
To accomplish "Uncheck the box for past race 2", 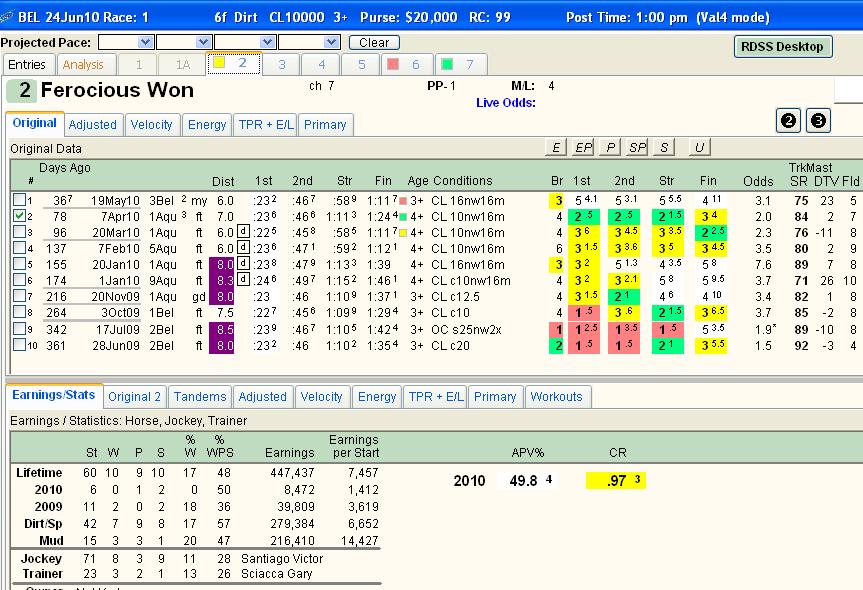I will tap(19, 215).
